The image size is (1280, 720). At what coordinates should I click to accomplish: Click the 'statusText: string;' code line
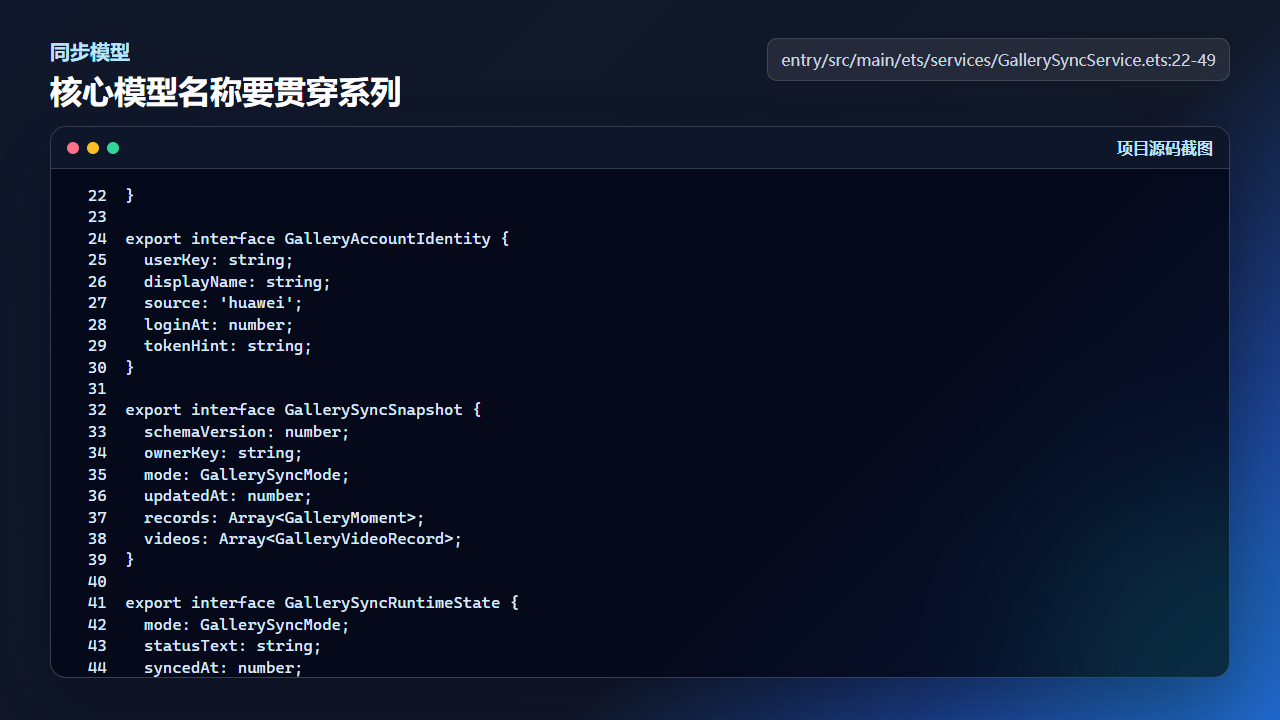[x=233, y=646]
